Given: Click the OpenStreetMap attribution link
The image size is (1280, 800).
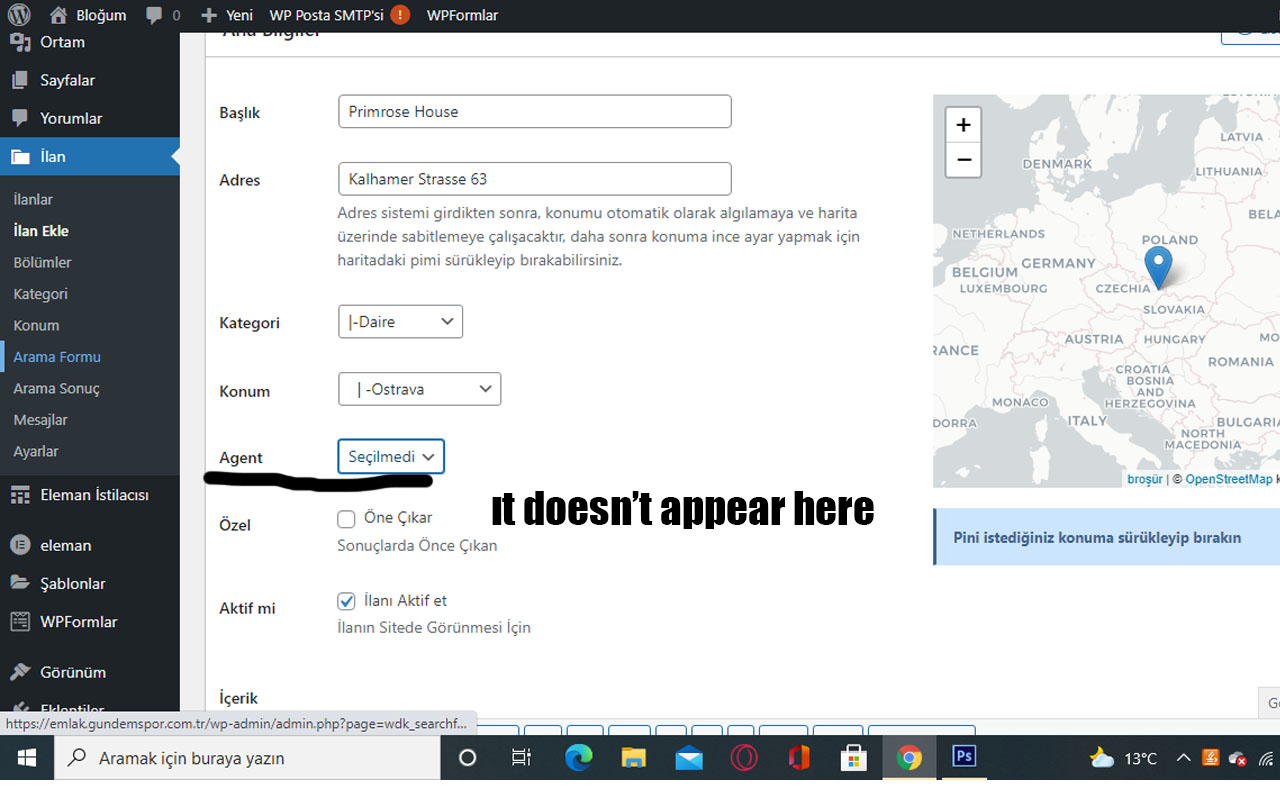Looking at the screenshot, I should pos(1228,479).
